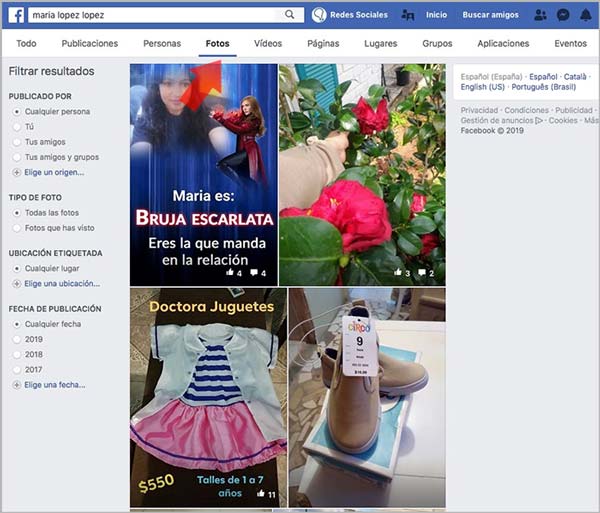
Task: Open the notifications bell icon
Action: point(586,15)
